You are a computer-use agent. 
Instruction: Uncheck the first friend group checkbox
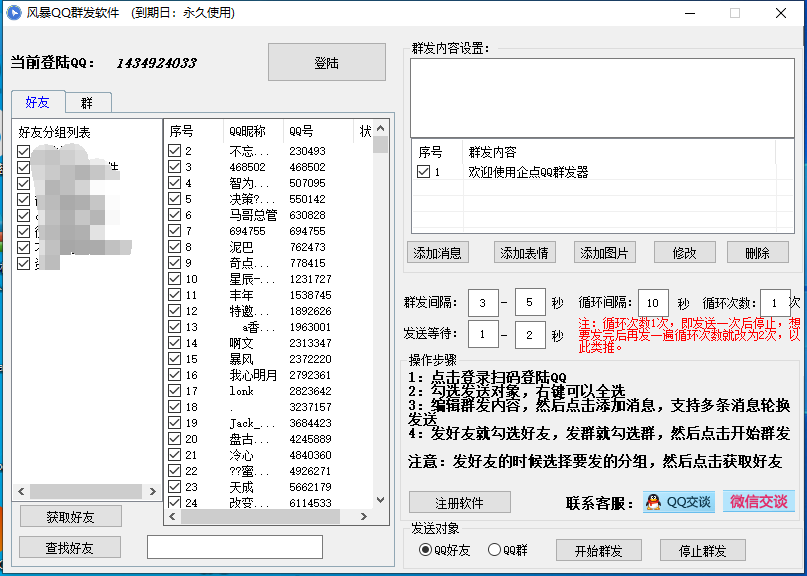click(x=23, y=151)
